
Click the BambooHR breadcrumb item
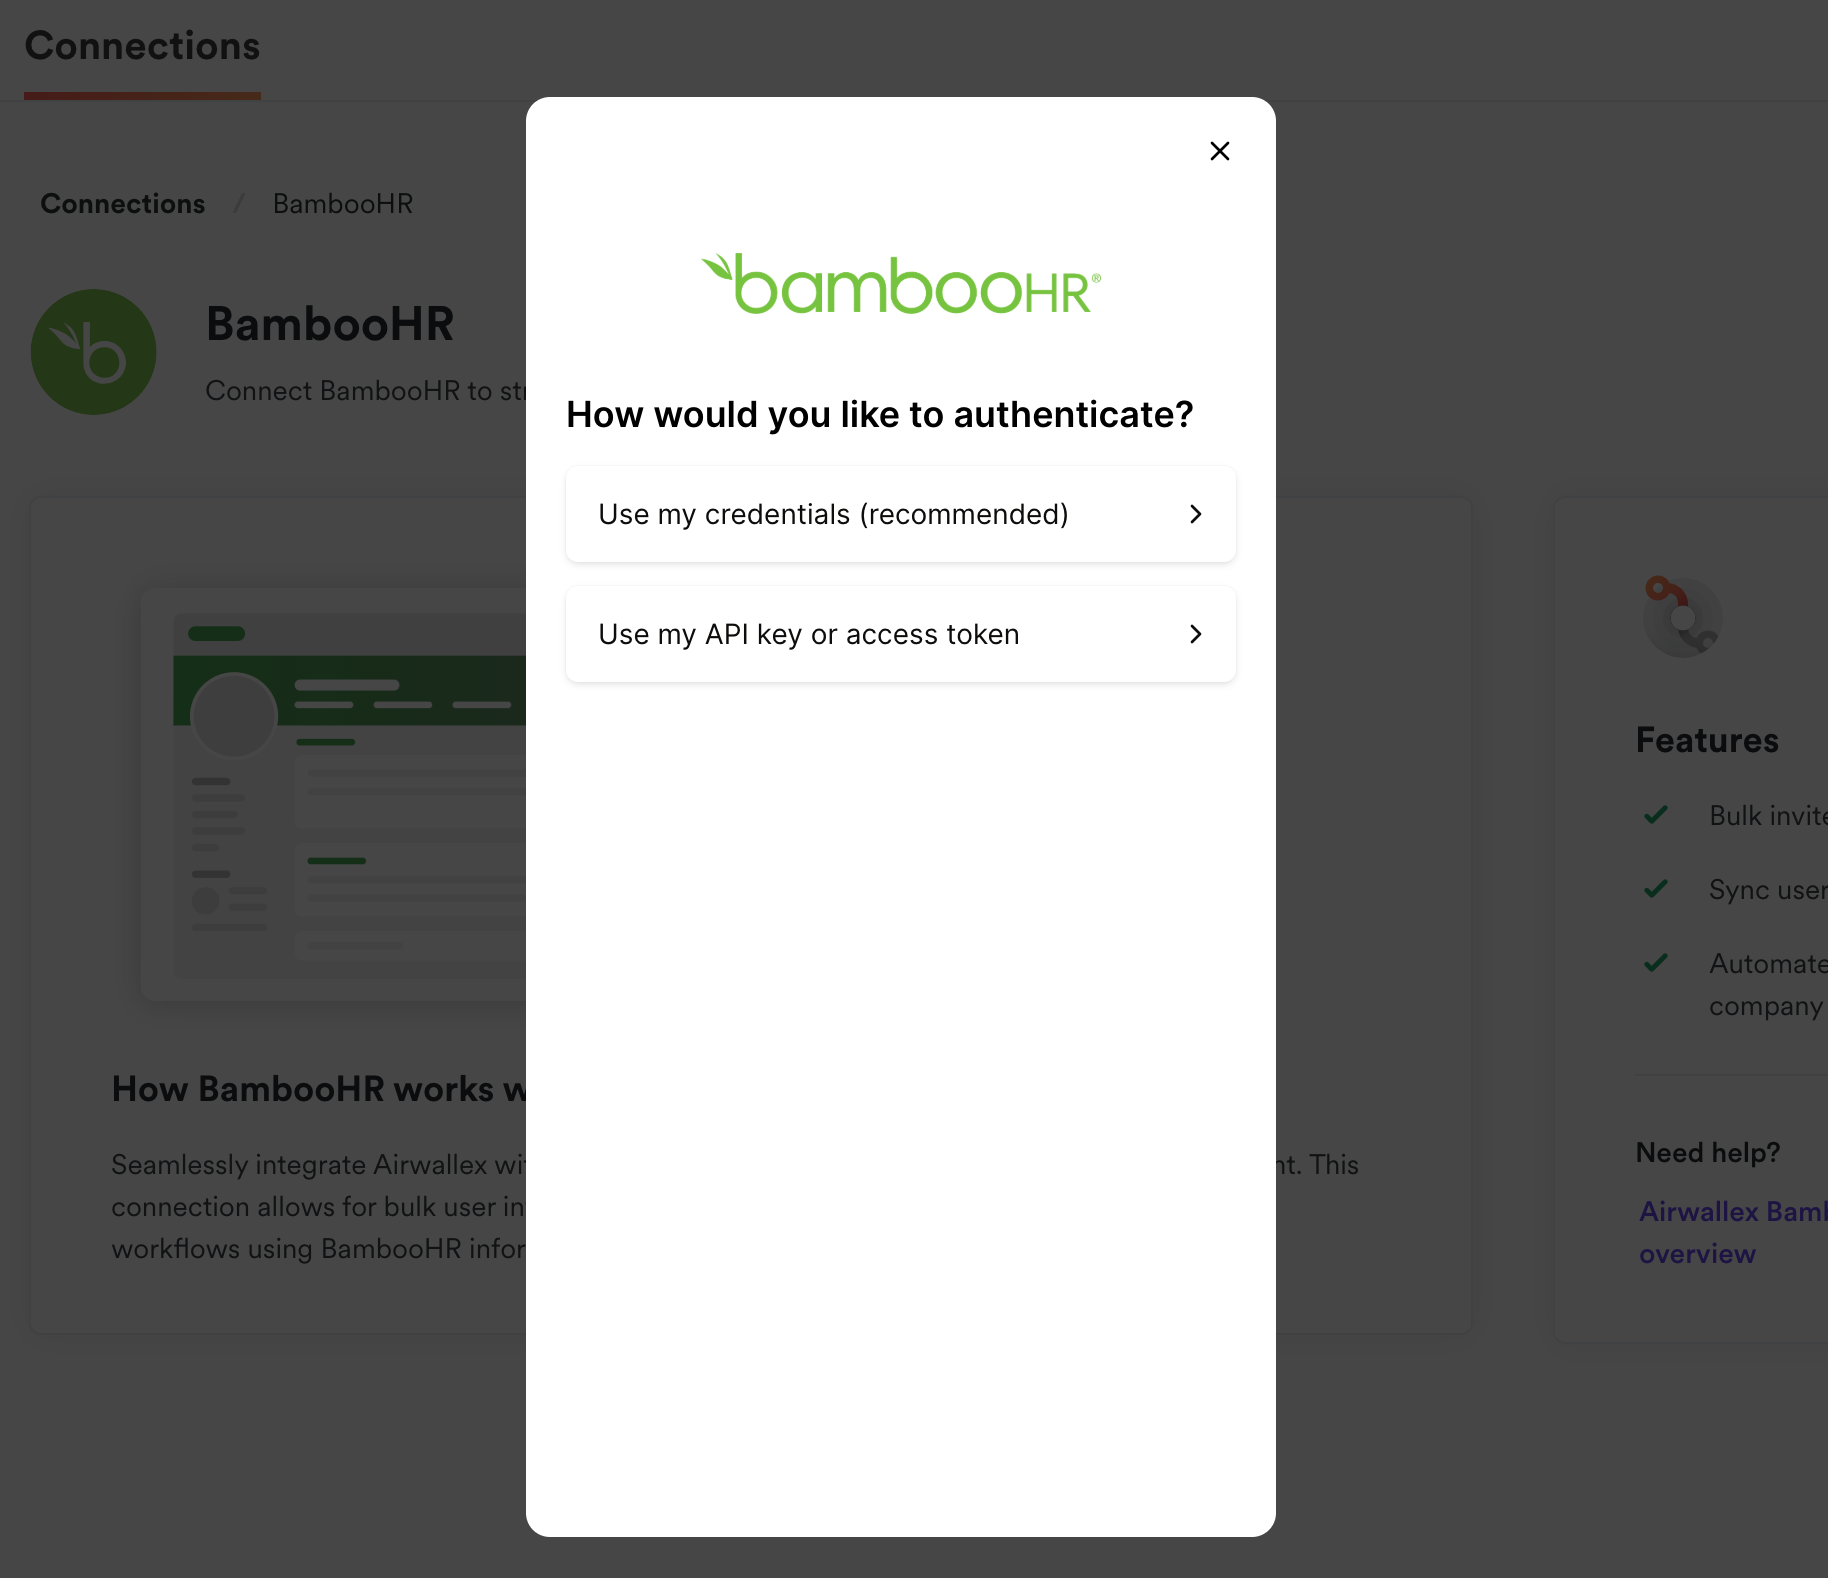coord(343,204)
